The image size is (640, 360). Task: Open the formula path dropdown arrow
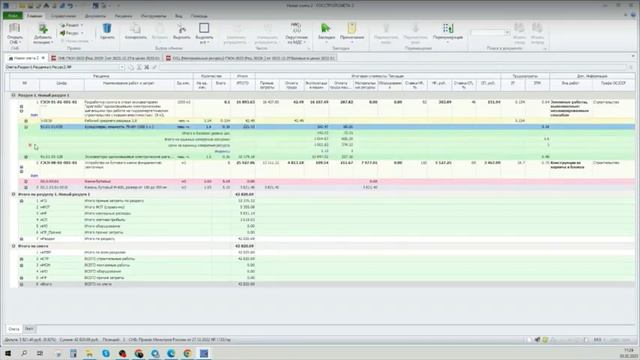pyautogui.click(x=122, y=67)
